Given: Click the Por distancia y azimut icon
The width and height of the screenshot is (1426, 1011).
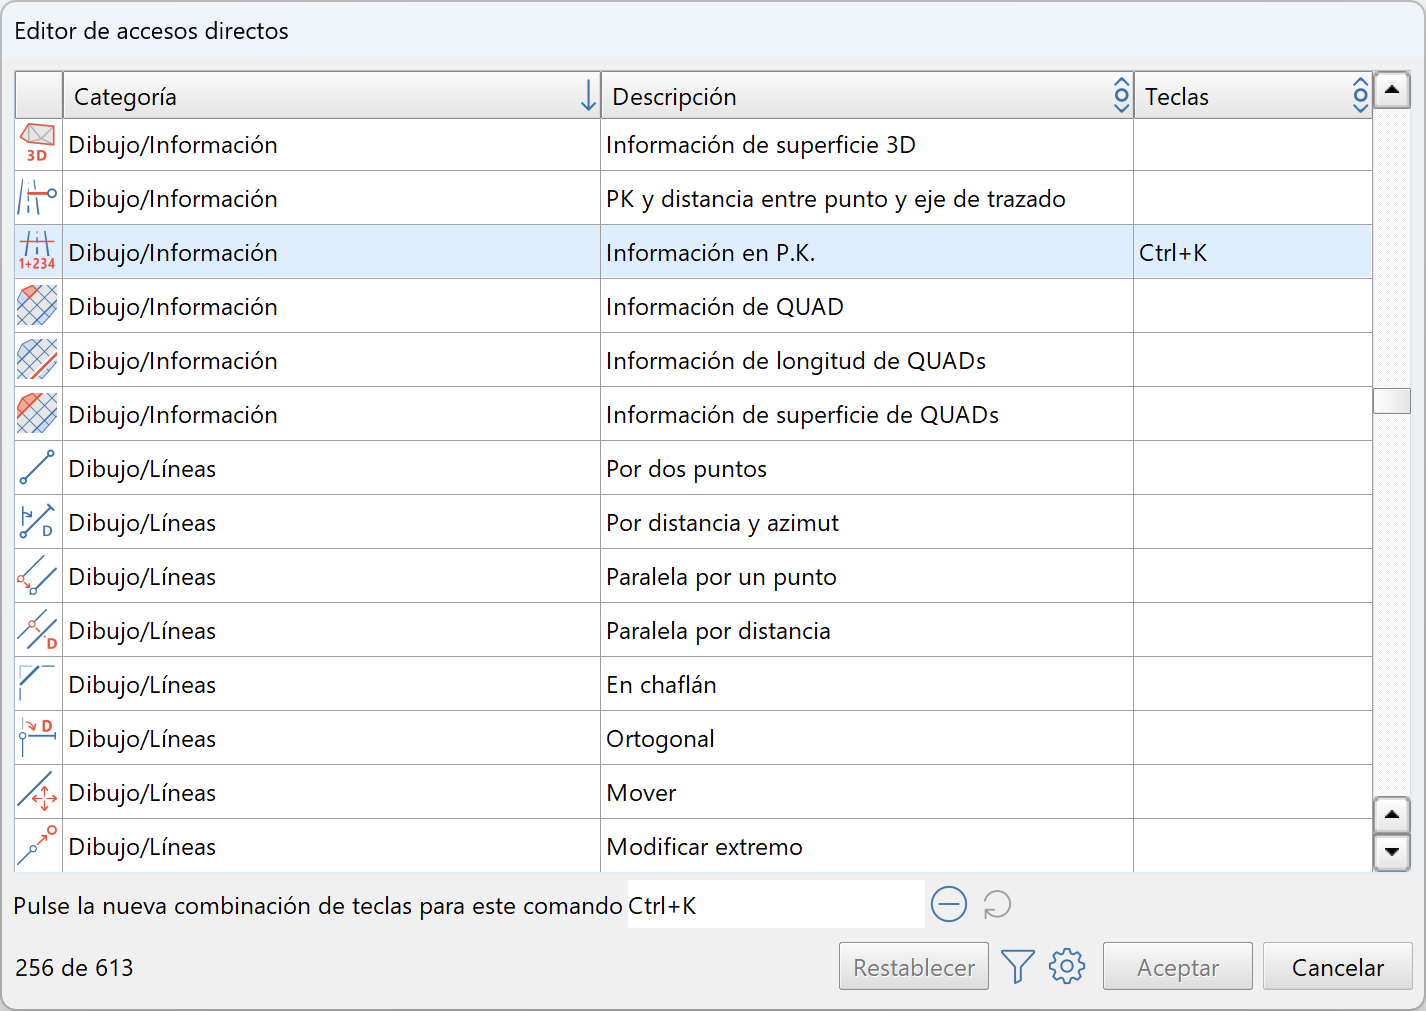Looking at the screenshot, I should (x=37, y=522).
